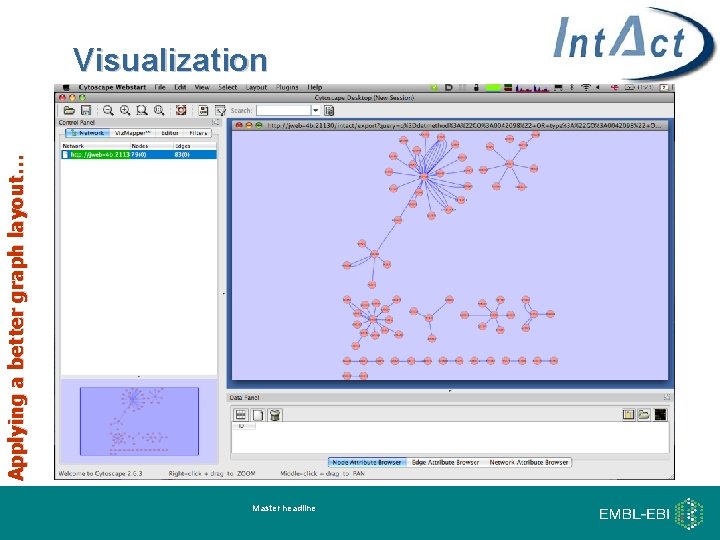Switch to the VizMapper tab

[132, 133]
